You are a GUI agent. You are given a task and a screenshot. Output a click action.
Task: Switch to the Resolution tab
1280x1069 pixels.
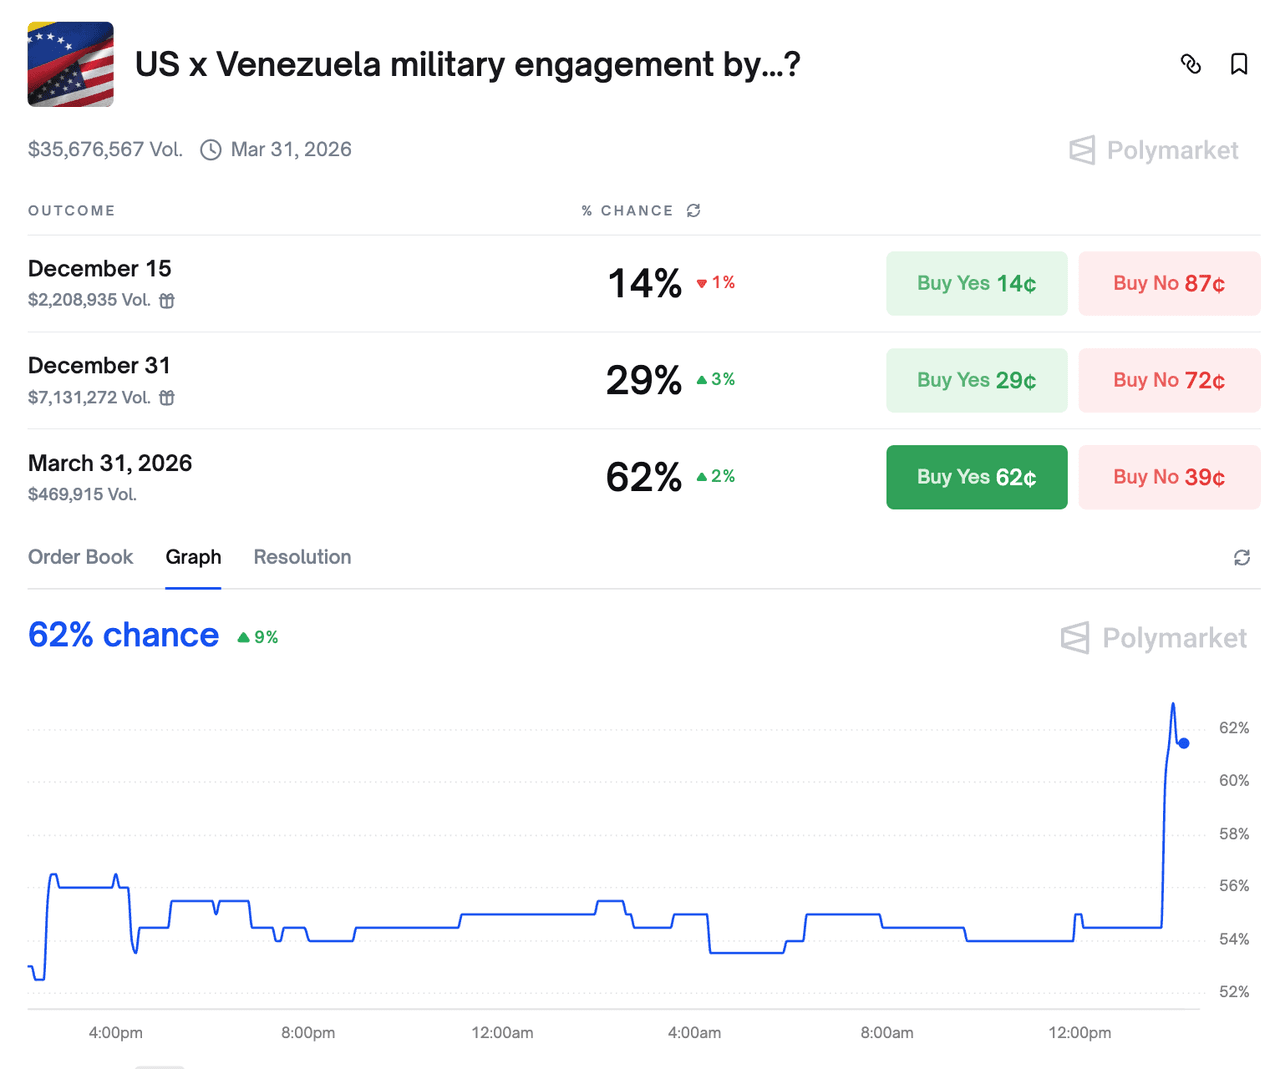click(302, 557)
